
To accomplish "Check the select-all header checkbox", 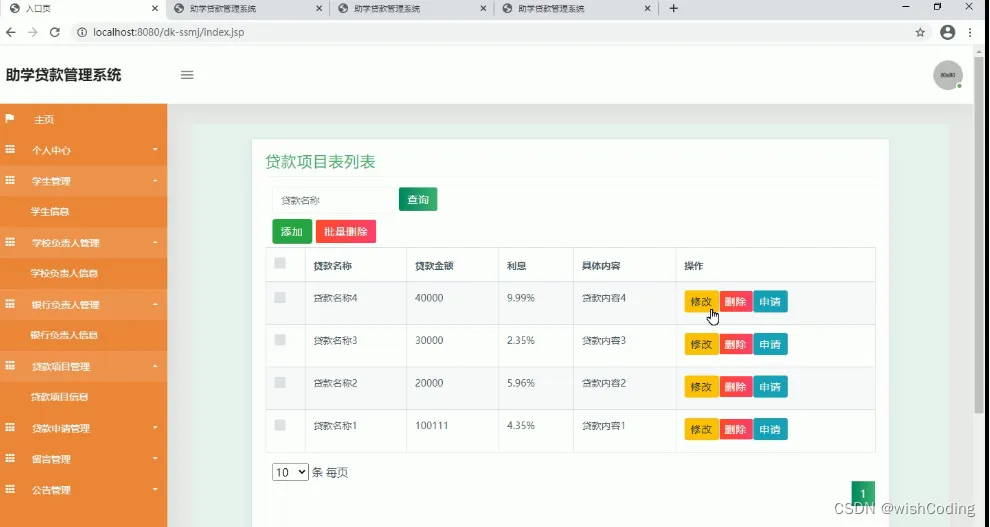I will [280, 263].
